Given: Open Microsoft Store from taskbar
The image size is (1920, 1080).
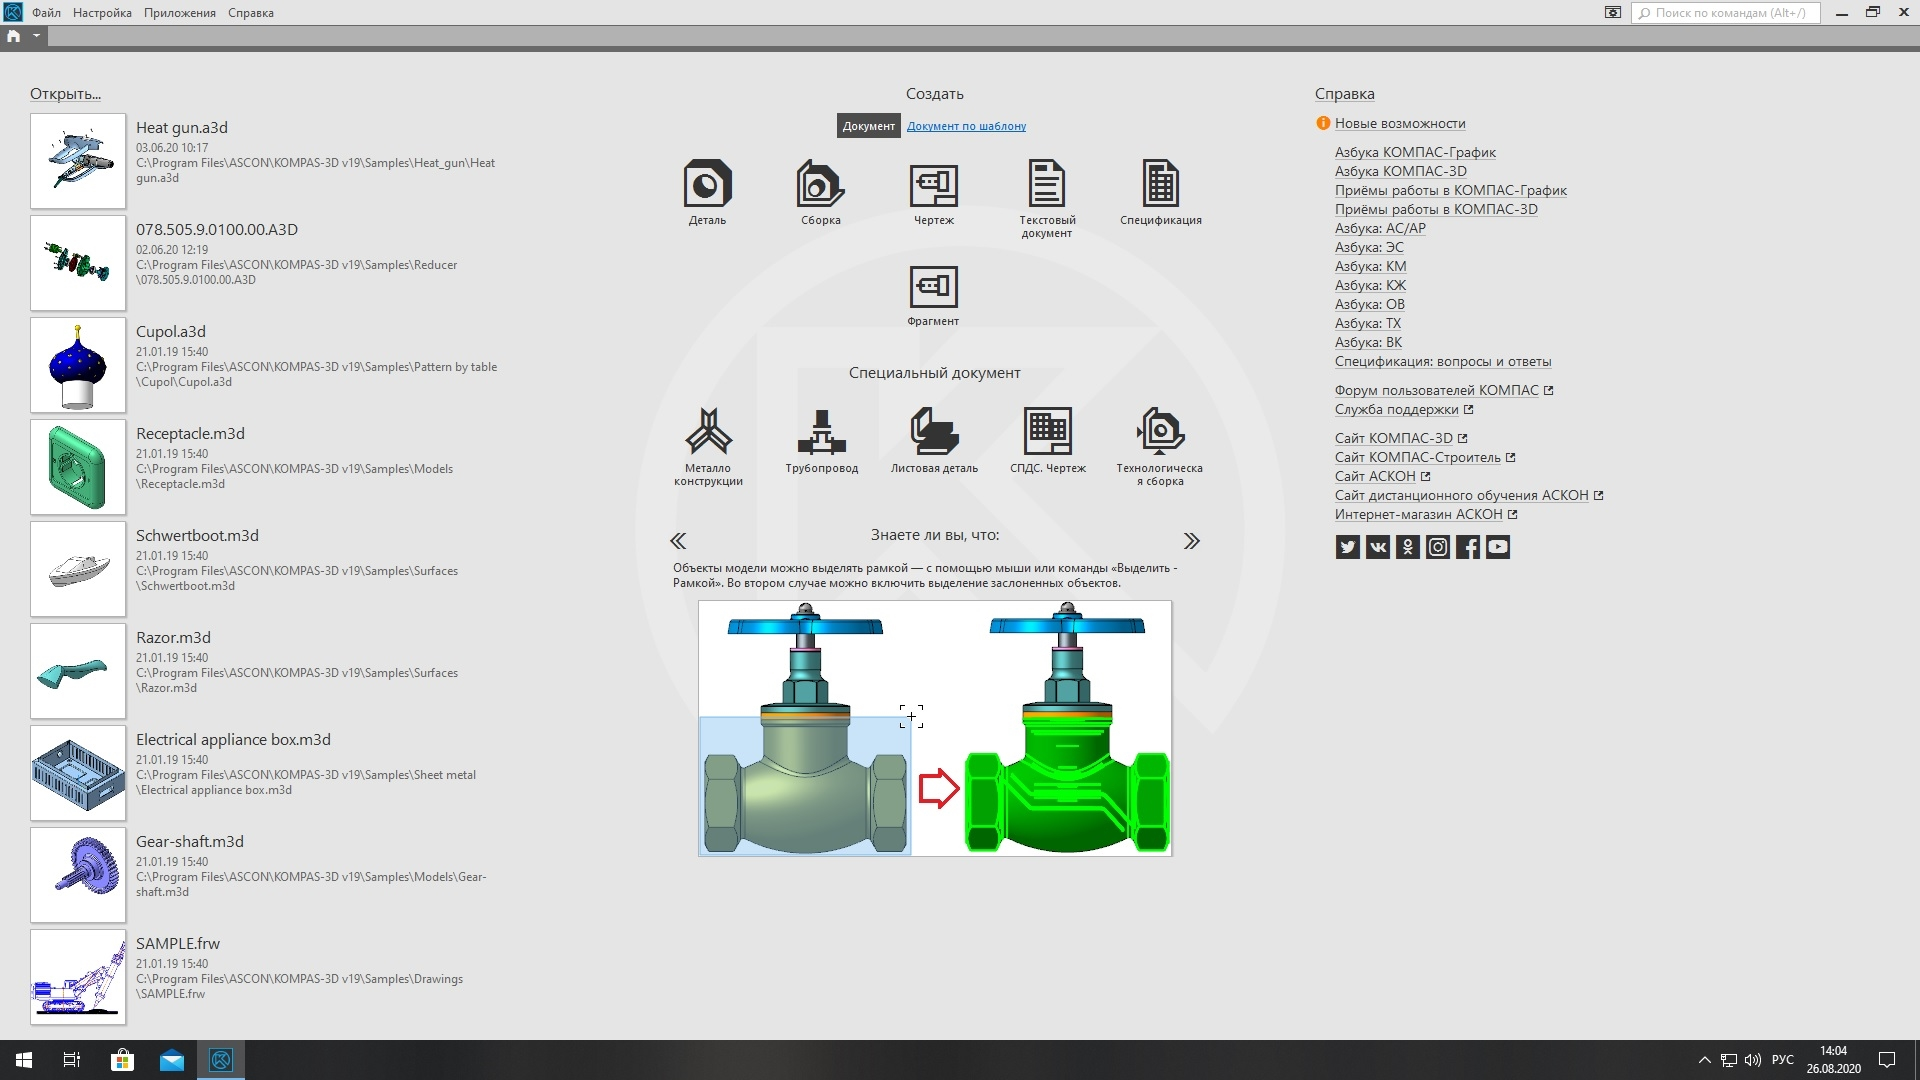Looking at the screenshot, I should [x=122, y=1060].
